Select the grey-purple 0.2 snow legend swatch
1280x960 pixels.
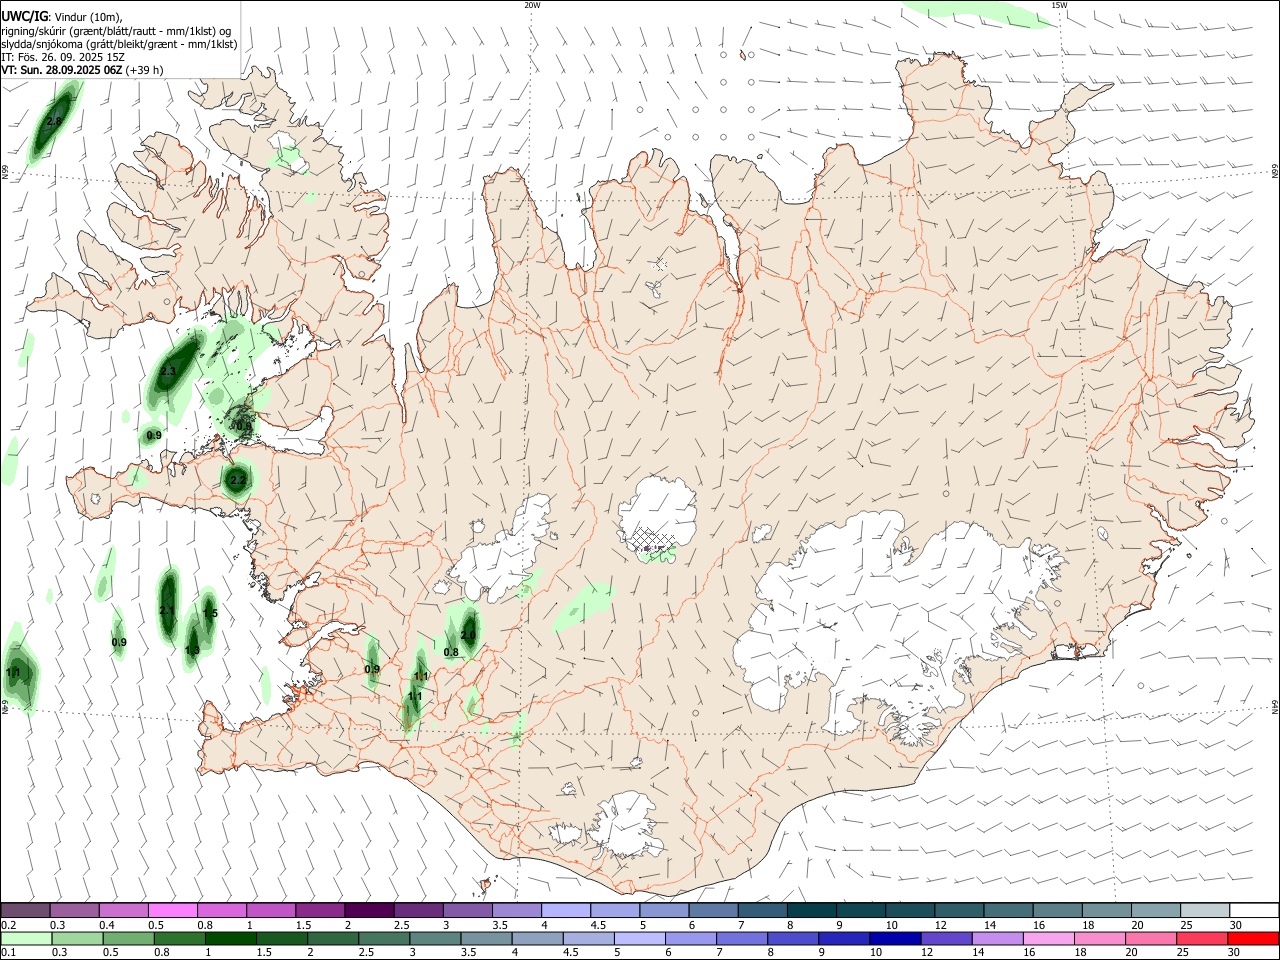[26, 910]
